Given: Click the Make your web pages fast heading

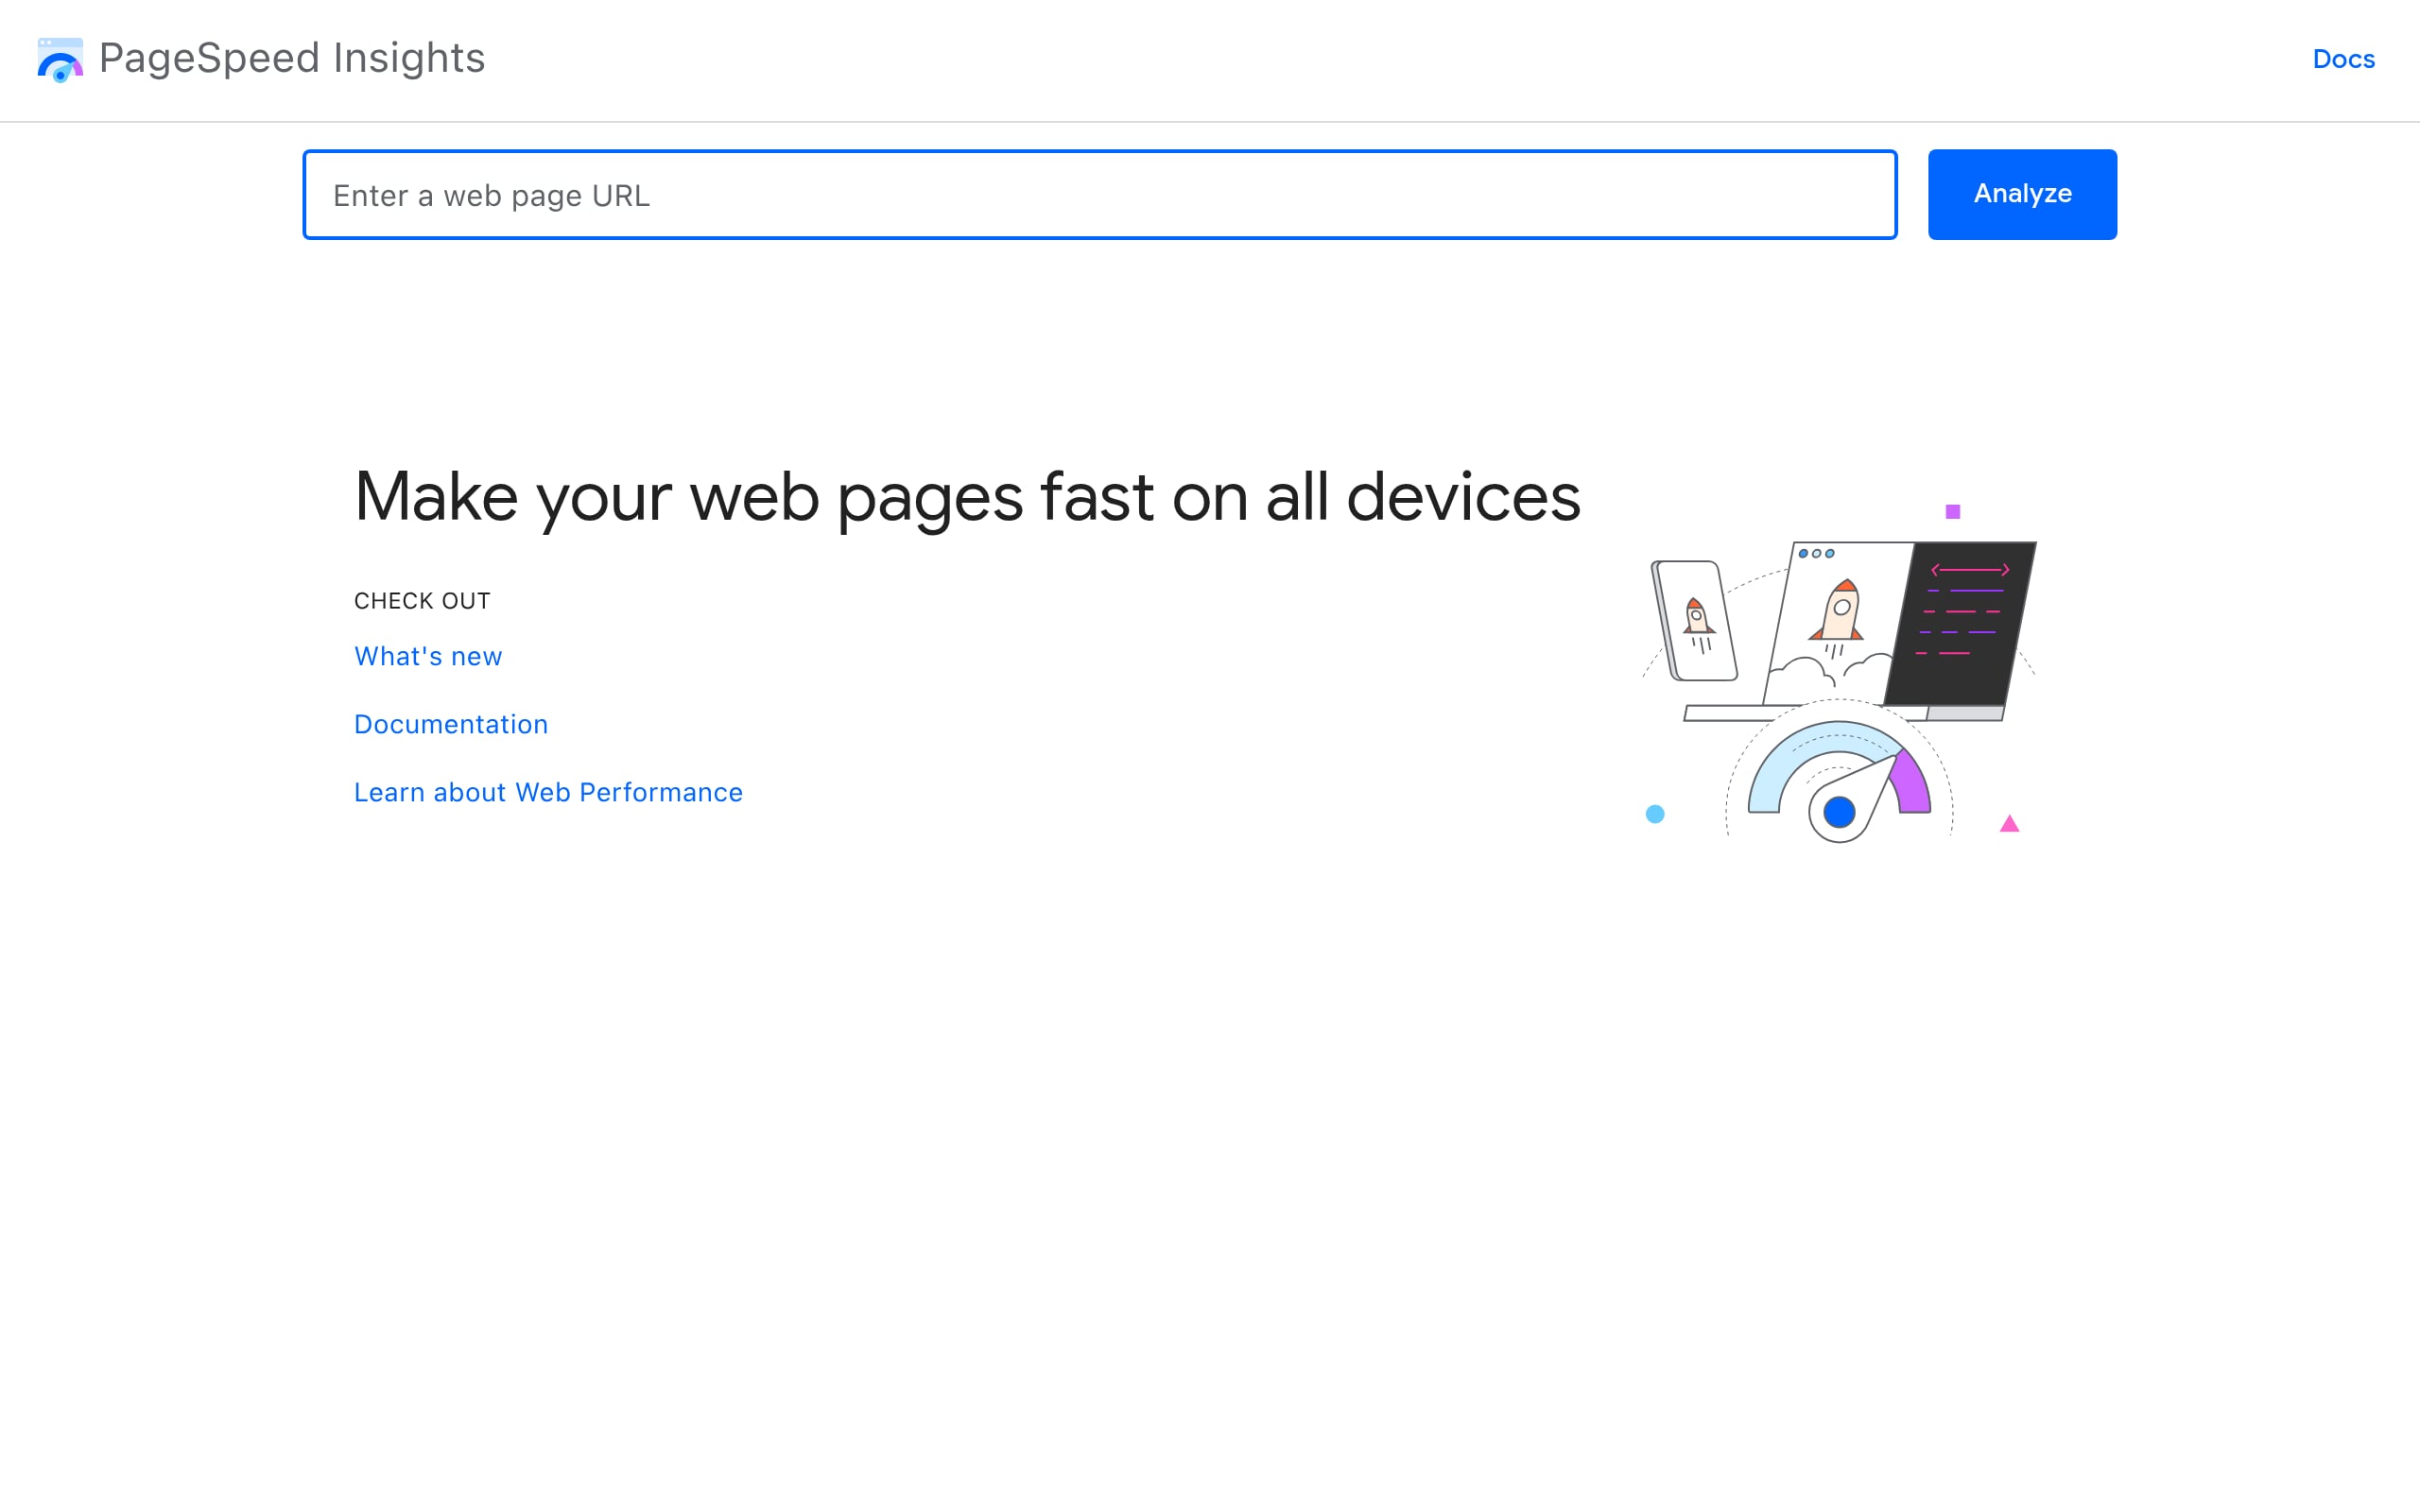Looking at the screenshot, I should coord(966,495).
